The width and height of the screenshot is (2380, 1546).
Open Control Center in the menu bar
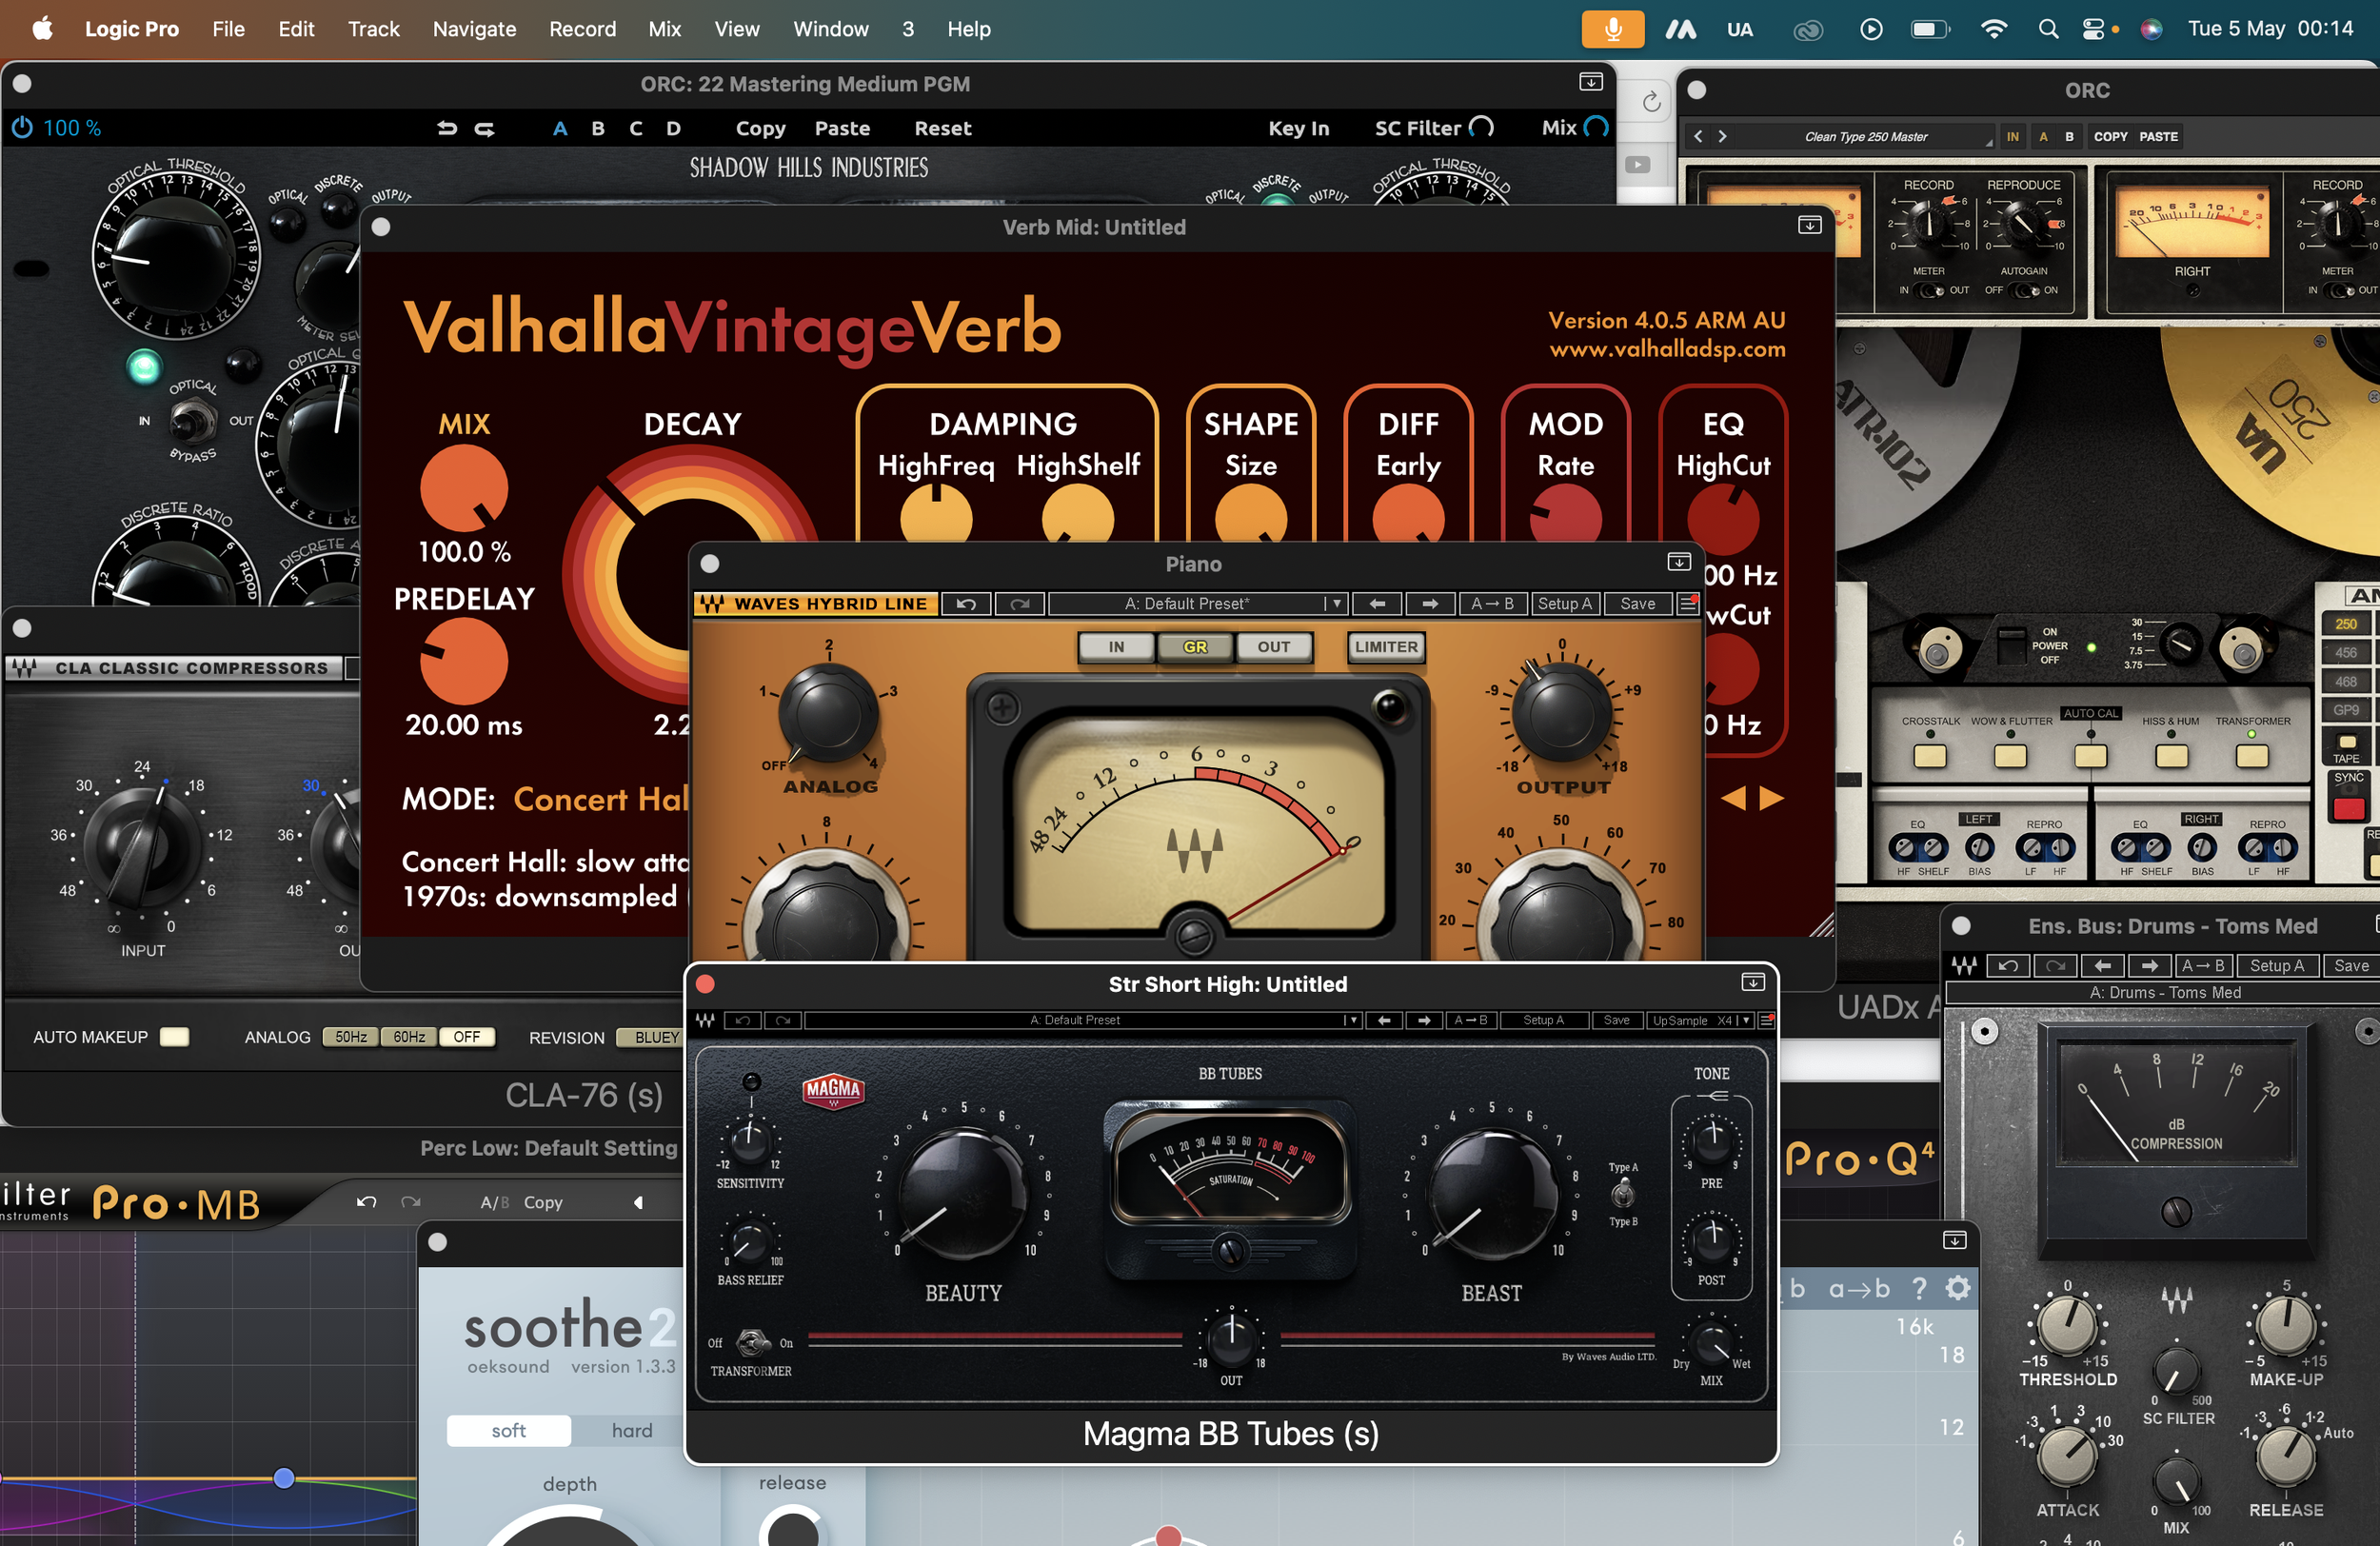[x=2093, y=29]
